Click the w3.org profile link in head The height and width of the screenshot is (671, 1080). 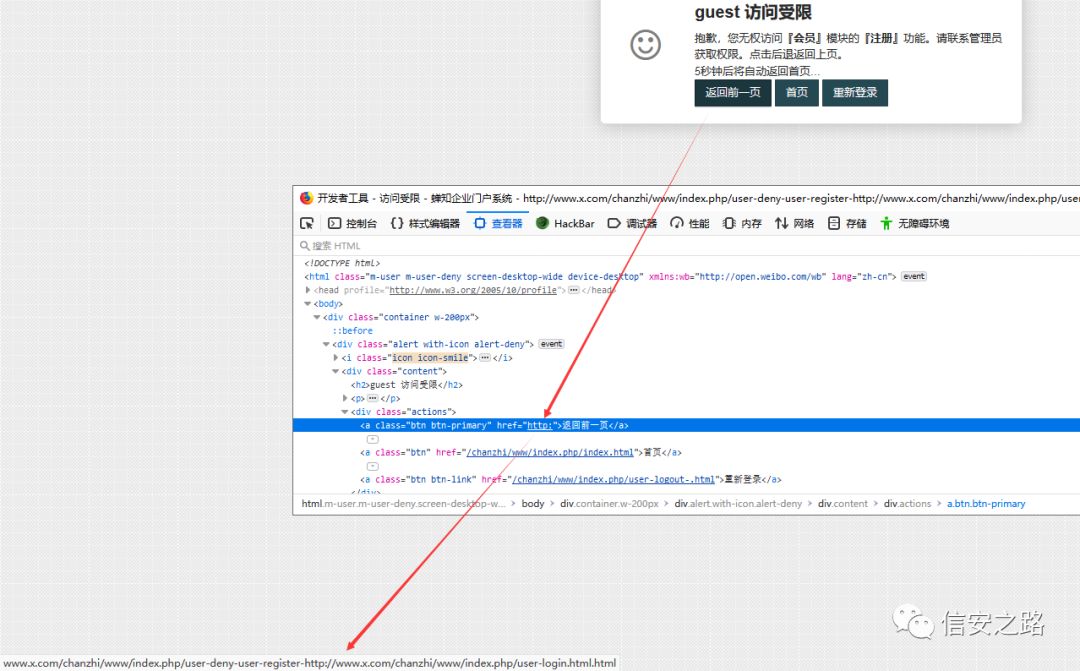(473, 290)
